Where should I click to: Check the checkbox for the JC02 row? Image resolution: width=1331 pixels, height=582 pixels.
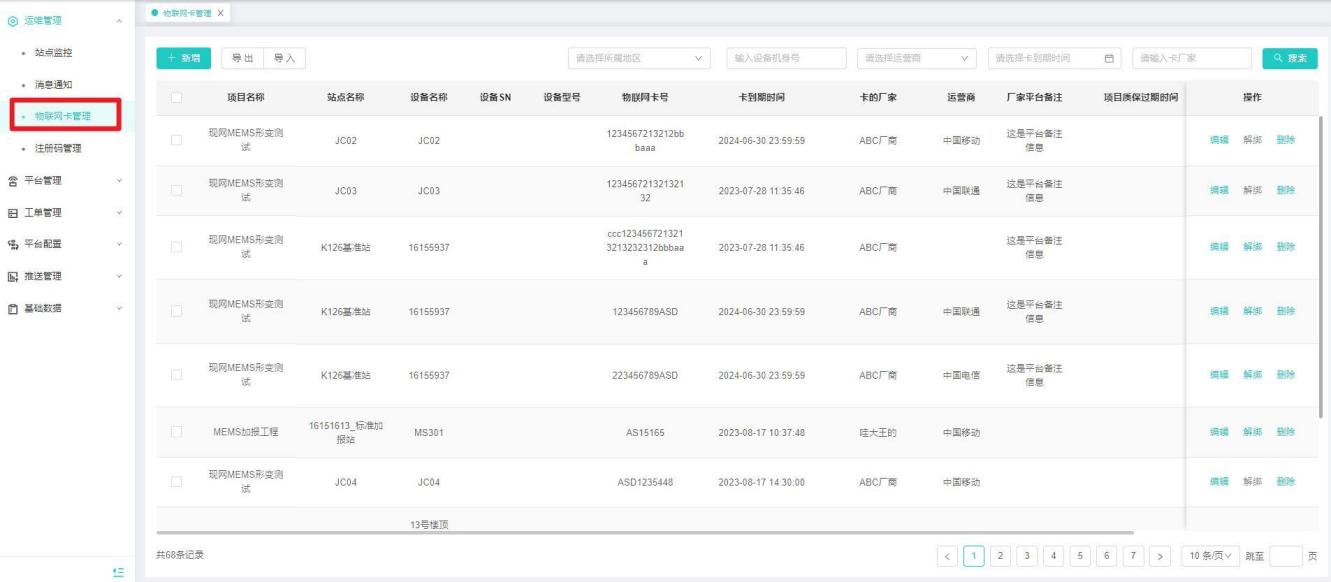pos(176,140)
